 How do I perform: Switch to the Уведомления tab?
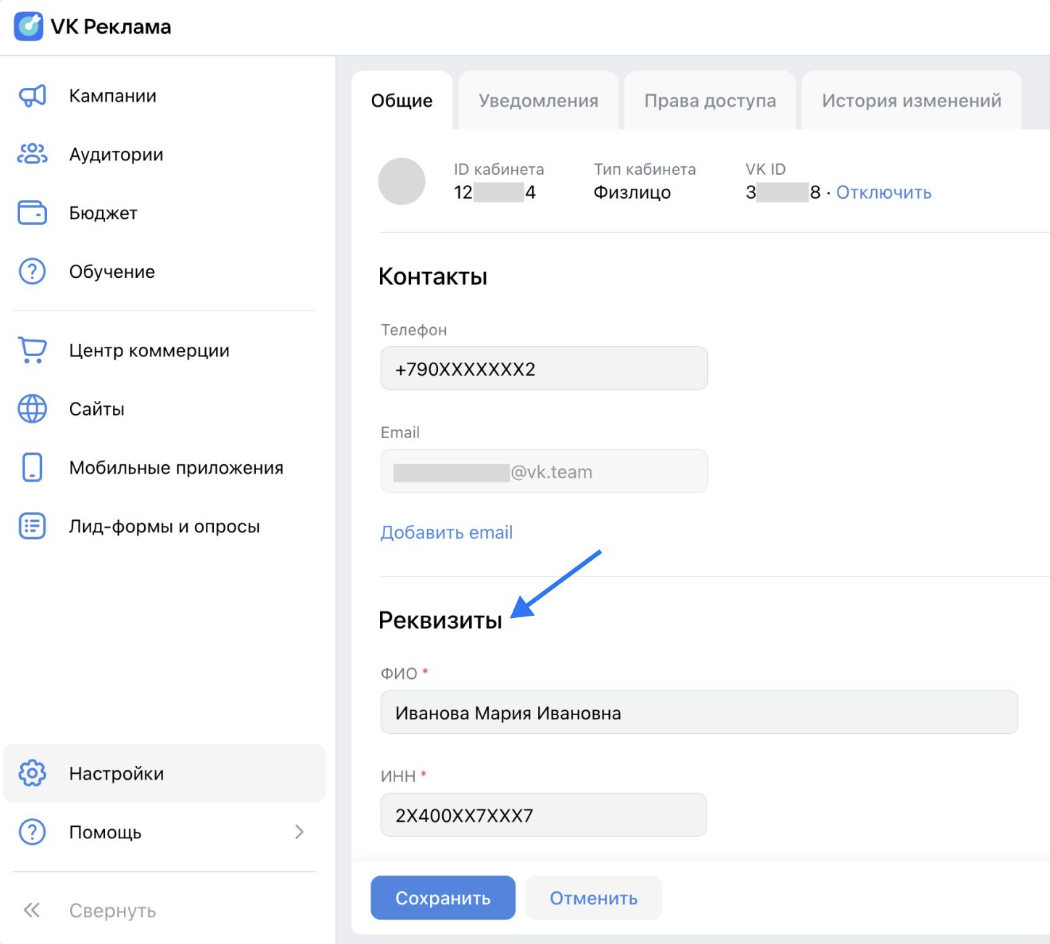point(538,99)
